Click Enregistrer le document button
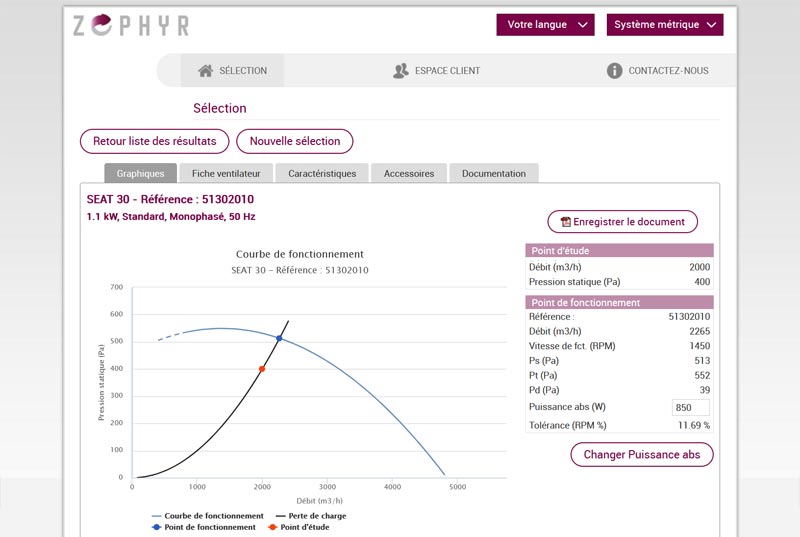This screenshot has width=800, height=537. click(622, 222)
